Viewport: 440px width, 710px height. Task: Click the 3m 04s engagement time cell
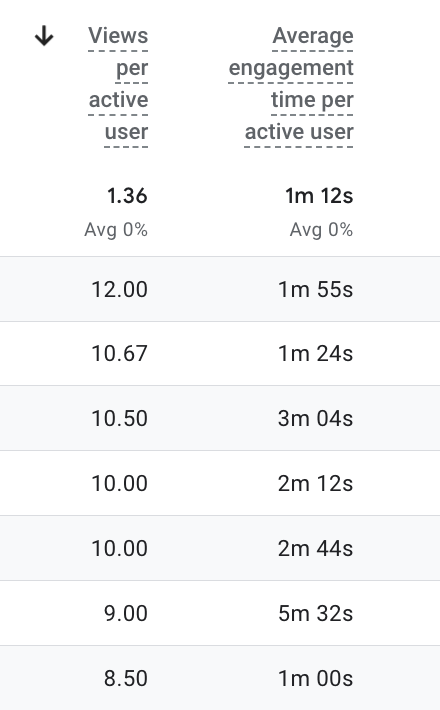[316, 418]
